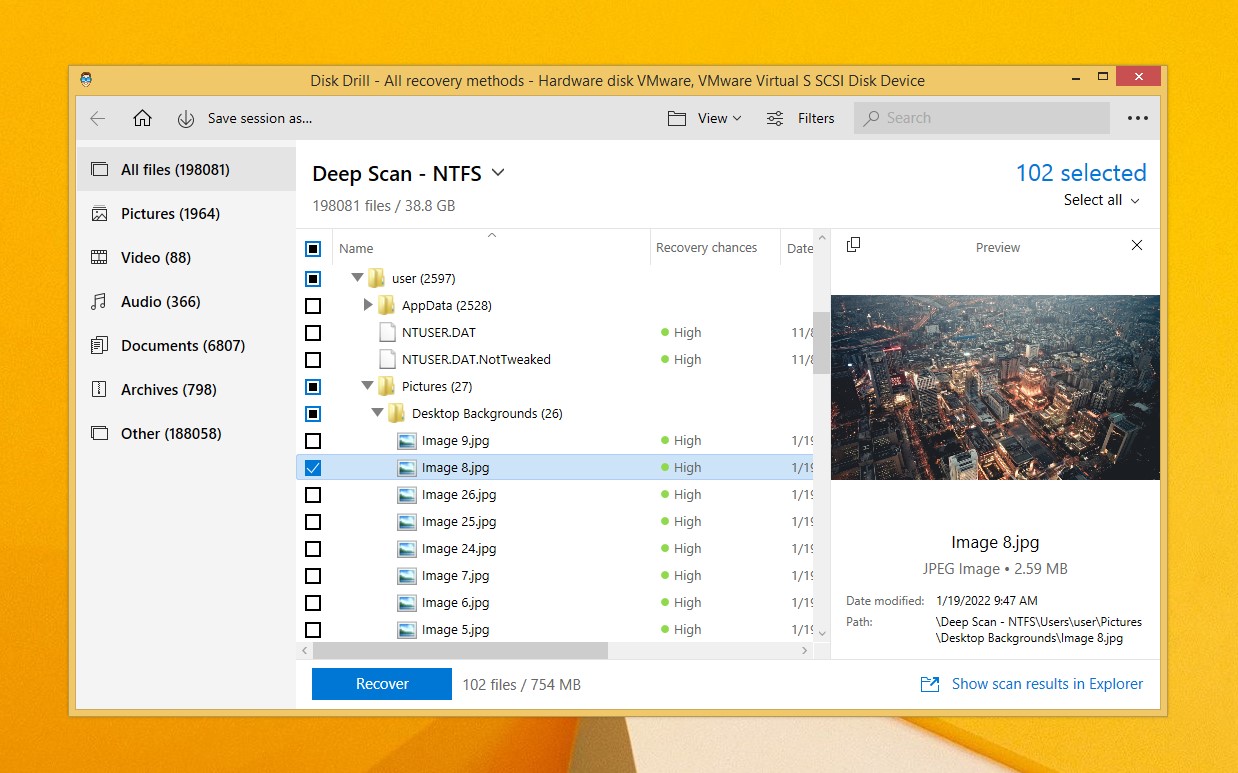1238x773 pixels.
Task: Show Video (88) category
Action: 186,258
